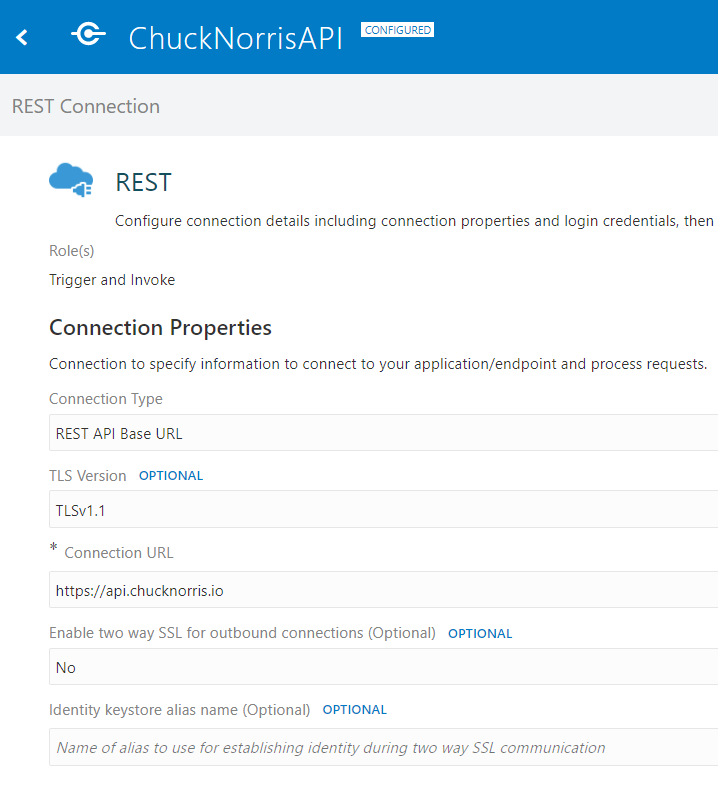Image resolution: width=718 pixels, height=789 pixels.
Task: Click the Role(s) label
Action: [71, 251]
